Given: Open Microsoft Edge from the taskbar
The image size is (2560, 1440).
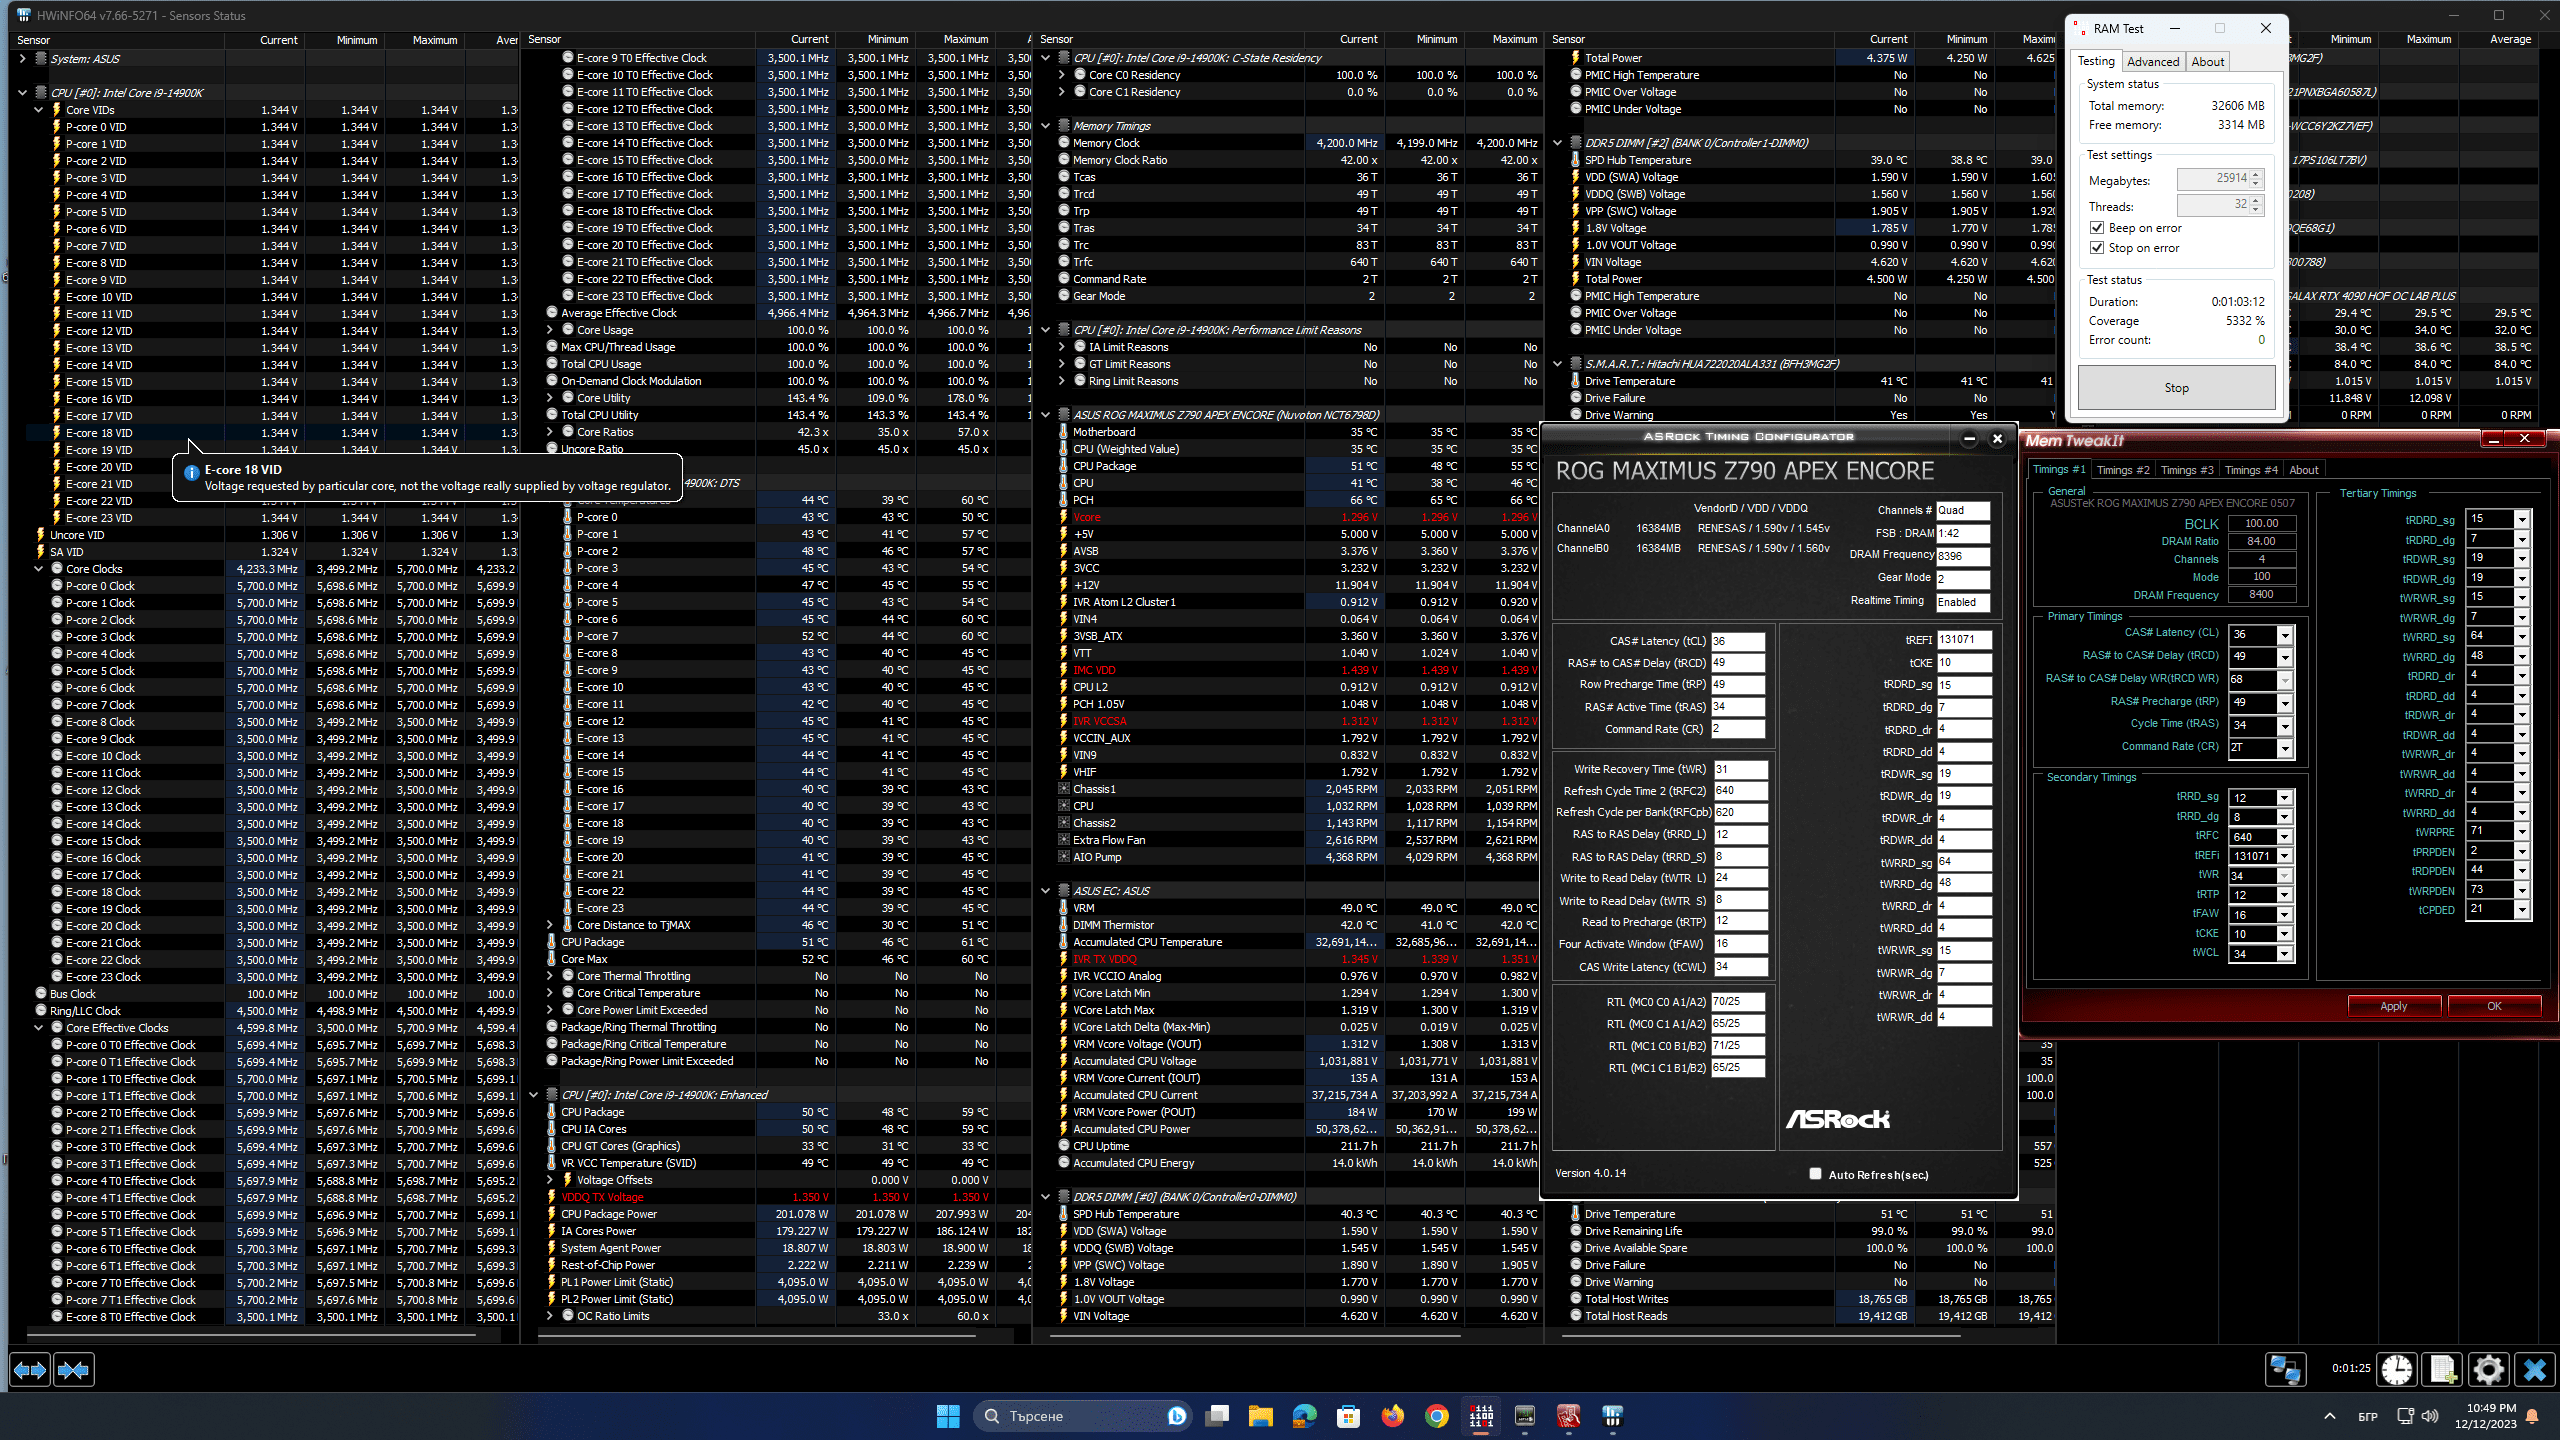Looking at the screenshot, I should pyautogui.click(x=1304, y=1416).
